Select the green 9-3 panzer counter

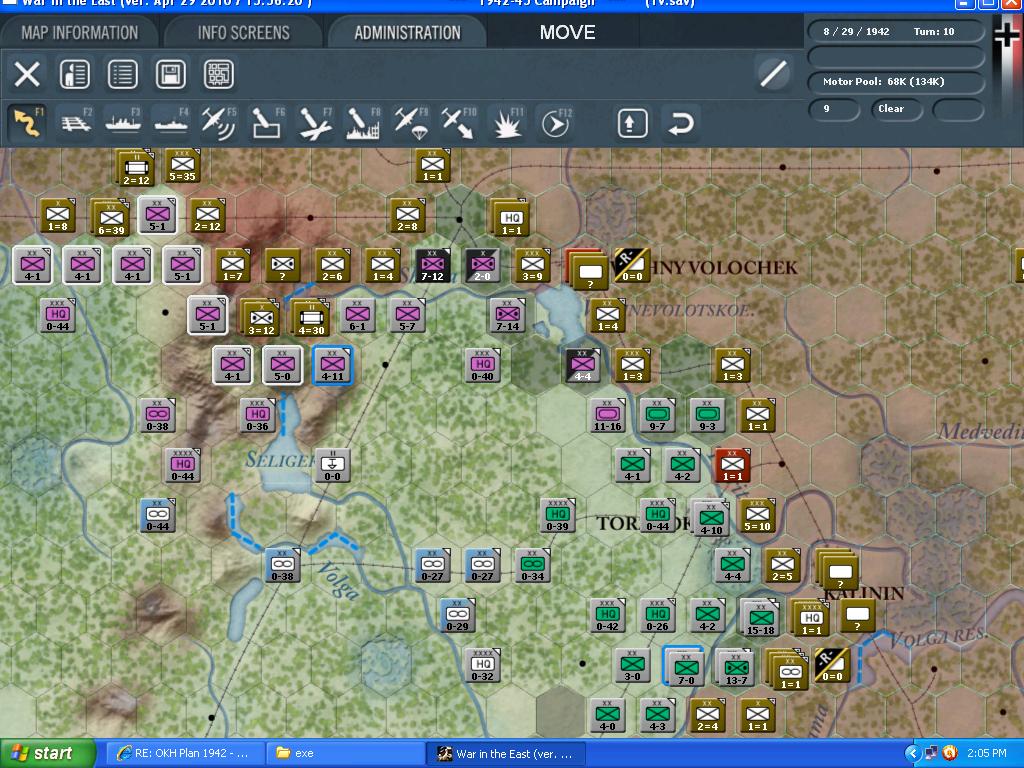pos(707,415)
